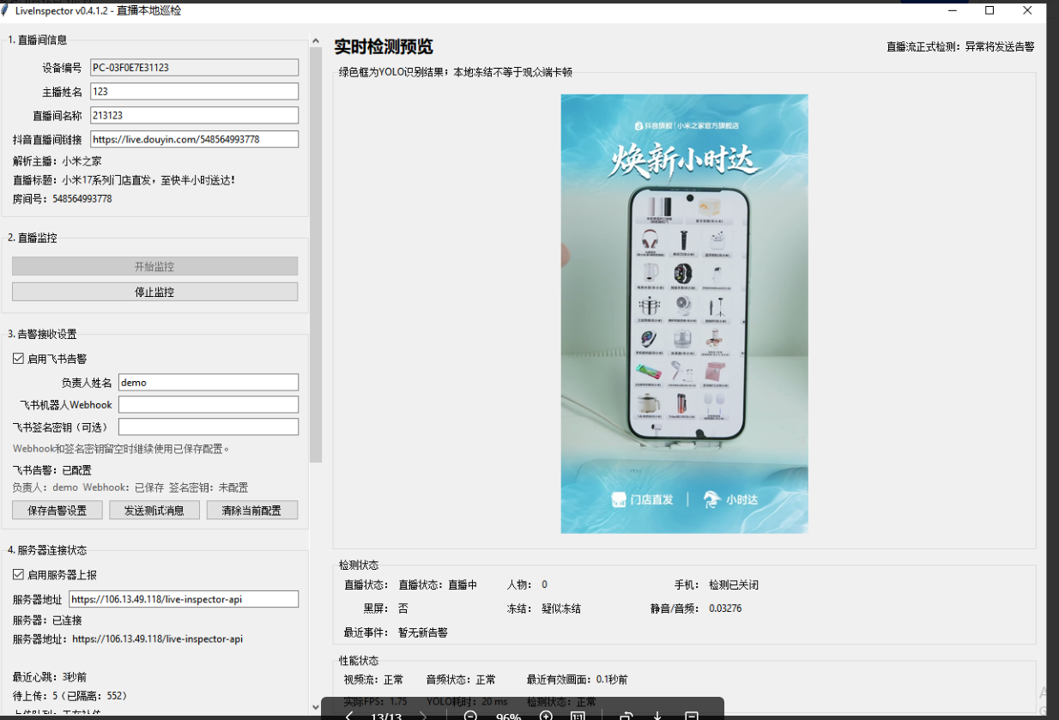This screenshot has height=720, width=1059.
Task: Click the 实时检测预览 heading
Action: pos(384,47)
